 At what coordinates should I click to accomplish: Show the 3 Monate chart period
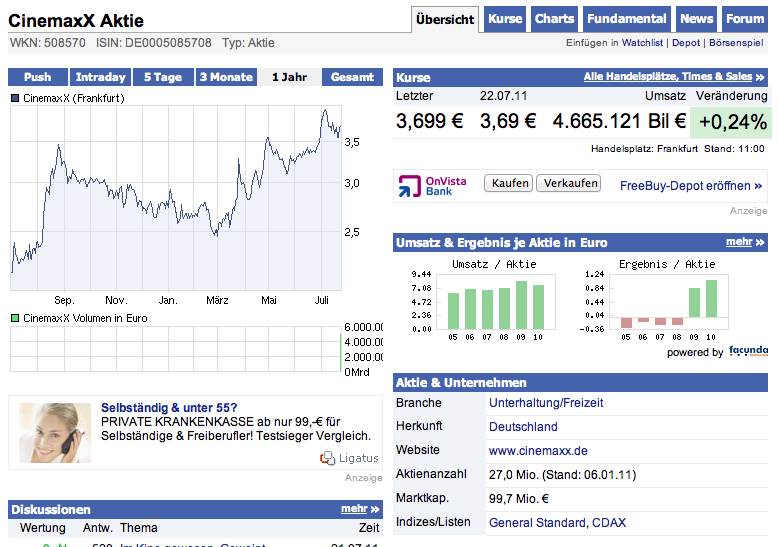225,77
